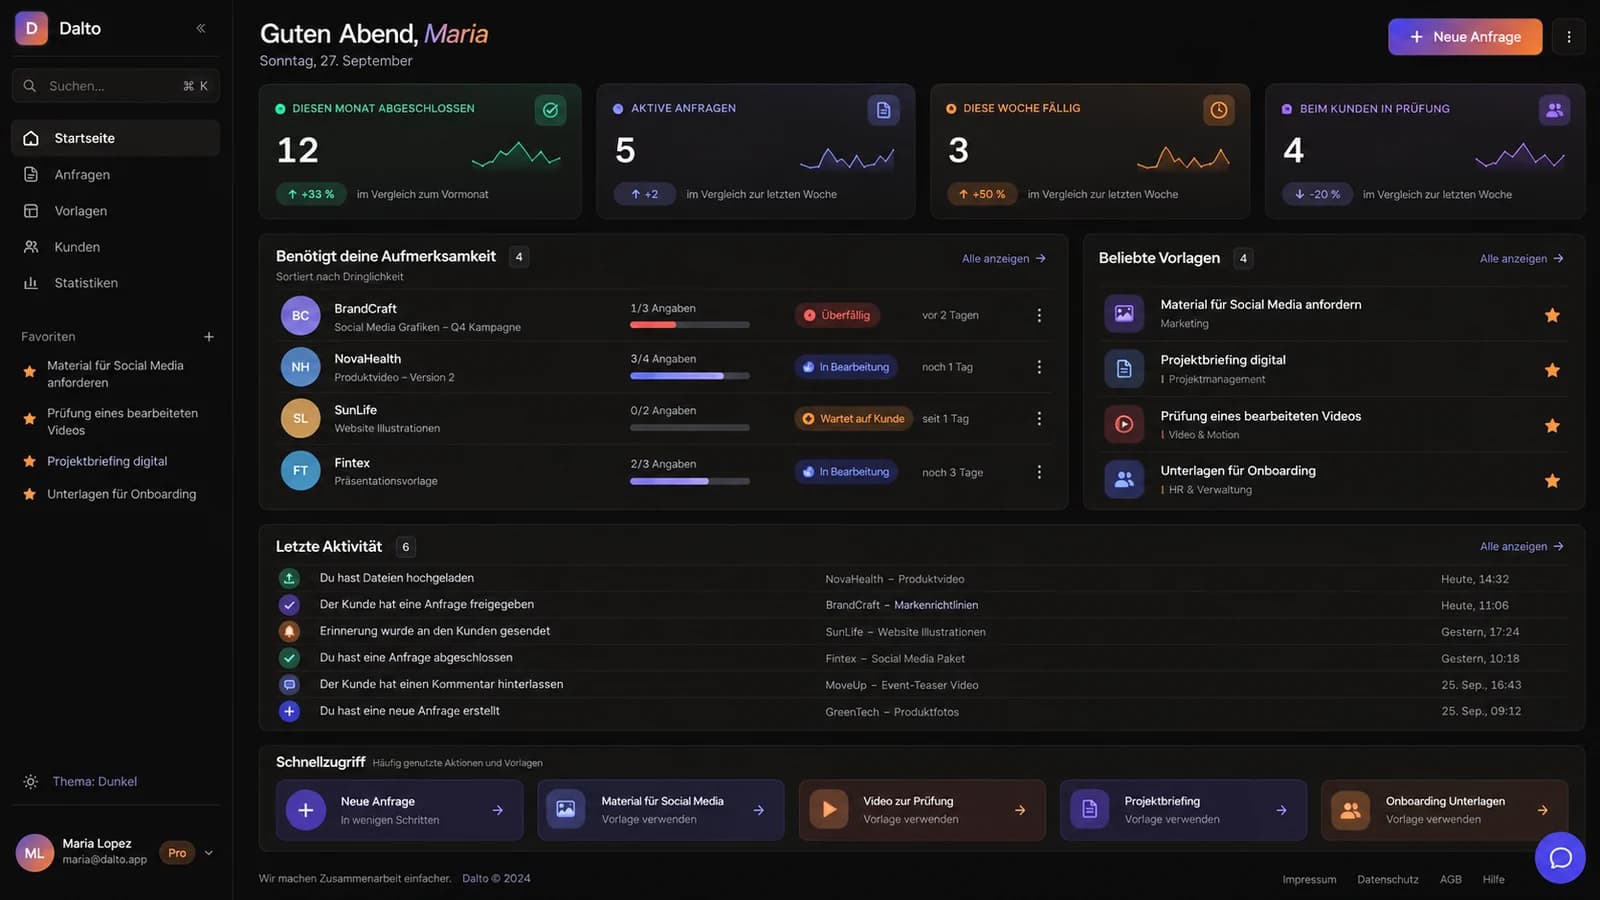This screenshot has height=900, width=1600.
Task: Click the document icon on Aktive Anfragen card
Action: 883,110
